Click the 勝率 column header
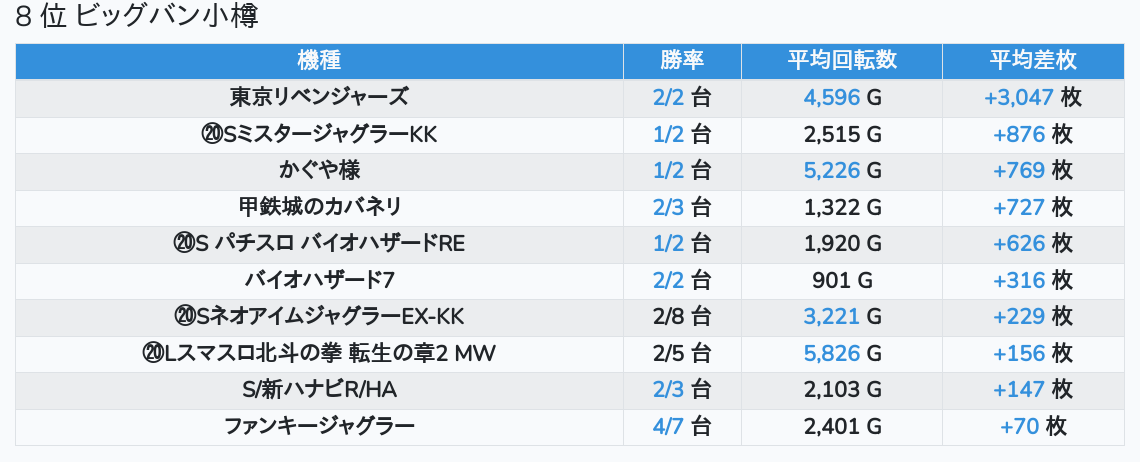This screenshot has width=1140, height=462. 682,60
